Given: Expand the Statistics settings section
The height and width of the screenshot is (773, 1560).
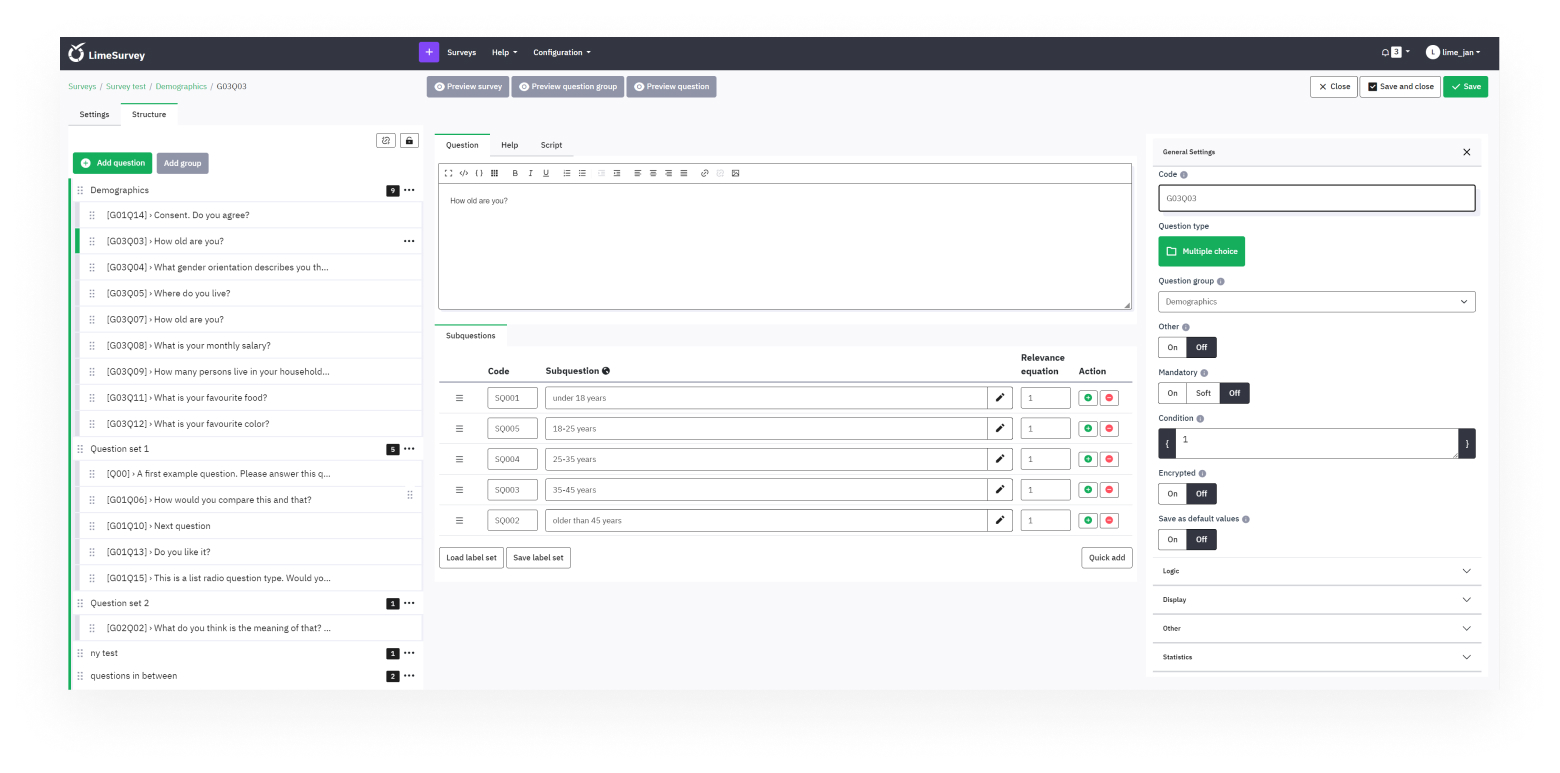Looking at the screenshot, I should [x=1316, y=657].
